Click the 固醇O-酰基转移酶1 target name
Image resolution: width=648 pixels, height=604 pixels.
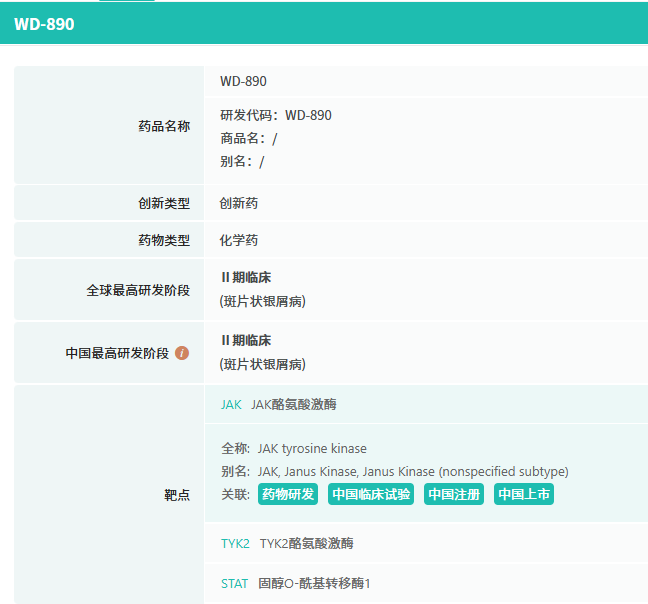tap(314, 583)
